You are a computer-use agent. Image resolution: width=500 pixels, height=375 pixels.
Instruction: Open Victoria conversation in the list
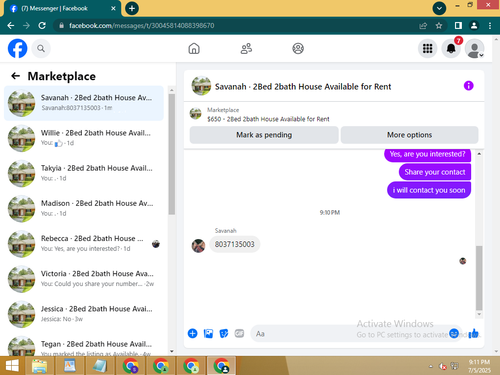coord(84,279)
